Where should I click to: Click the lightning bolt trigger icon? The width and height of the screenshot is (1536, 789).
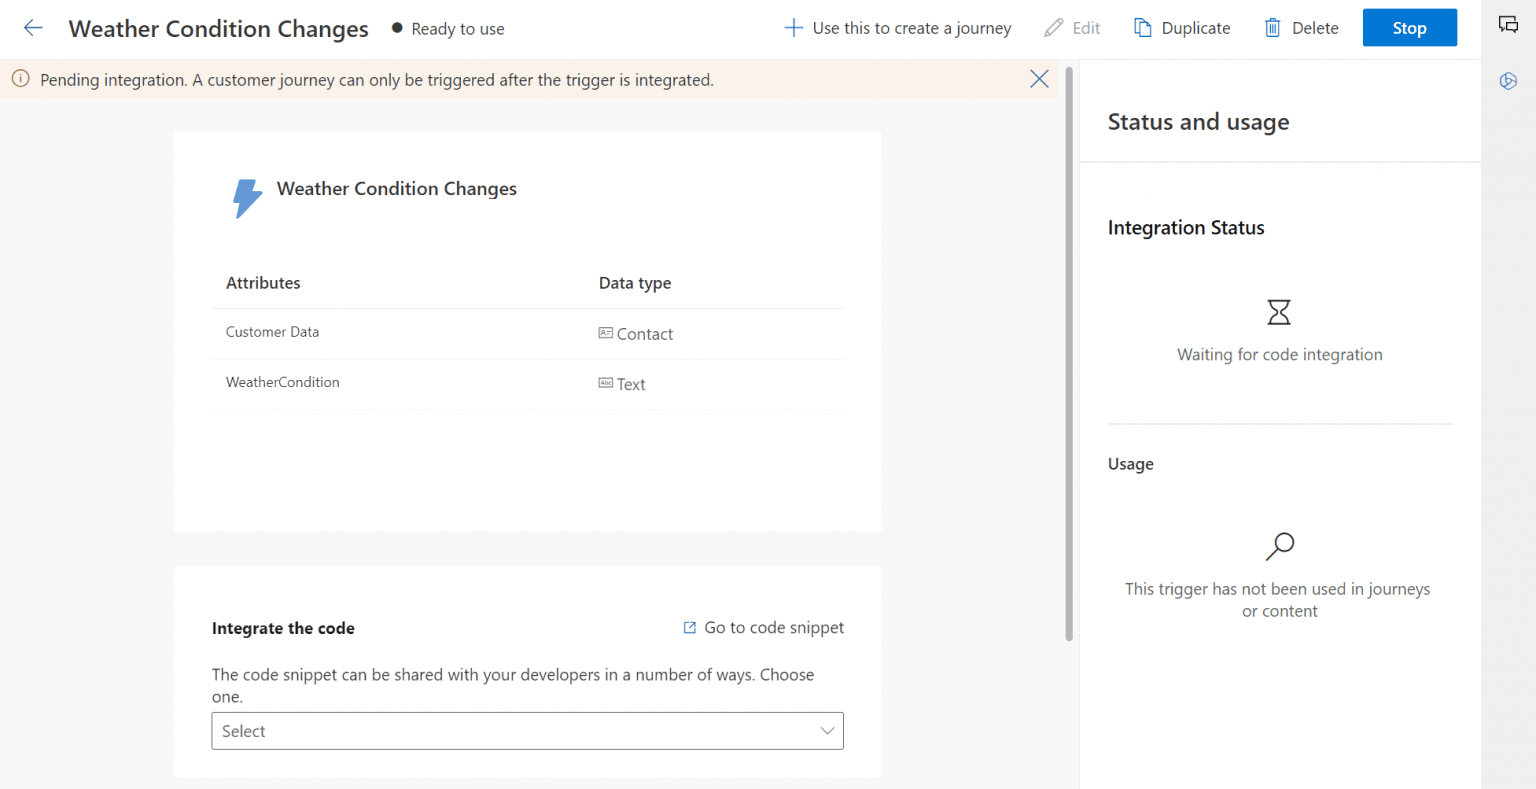pos(247,198)
